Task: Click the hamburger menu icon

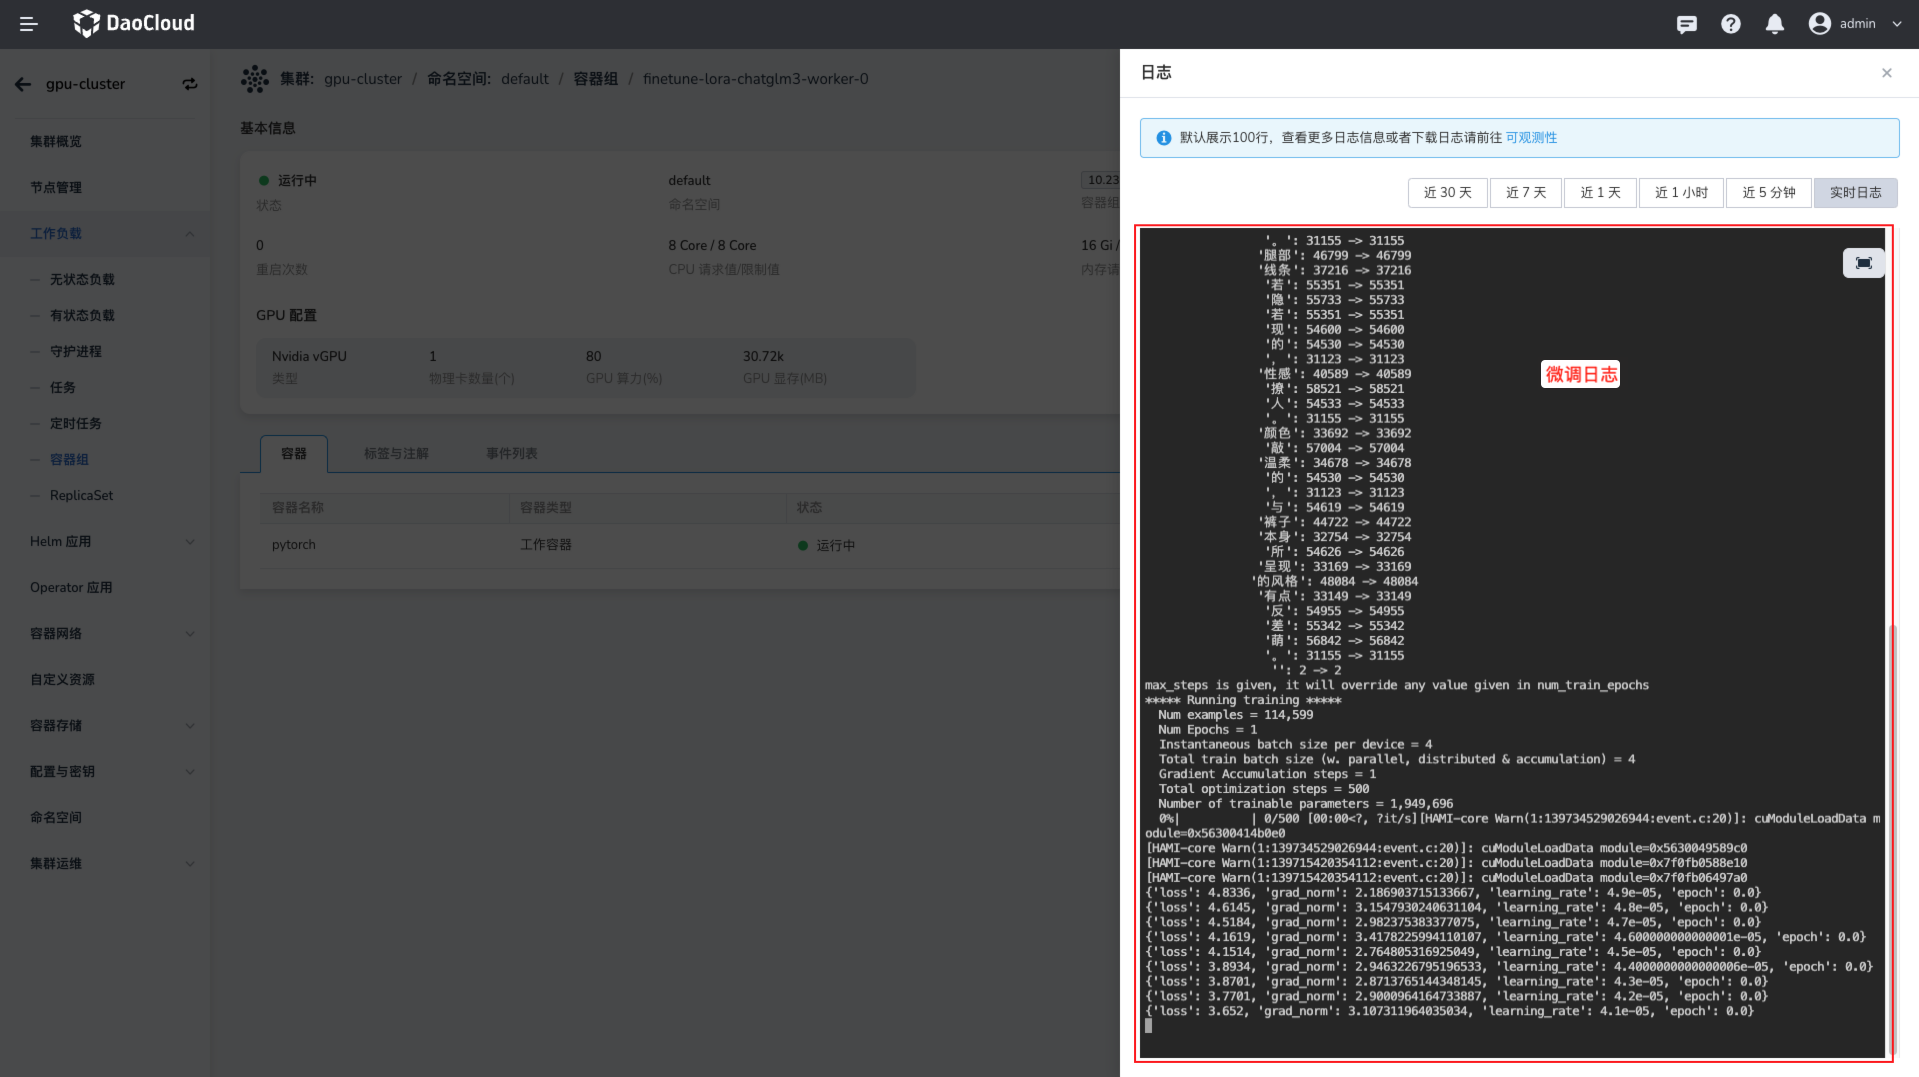Action: [28, 24]
